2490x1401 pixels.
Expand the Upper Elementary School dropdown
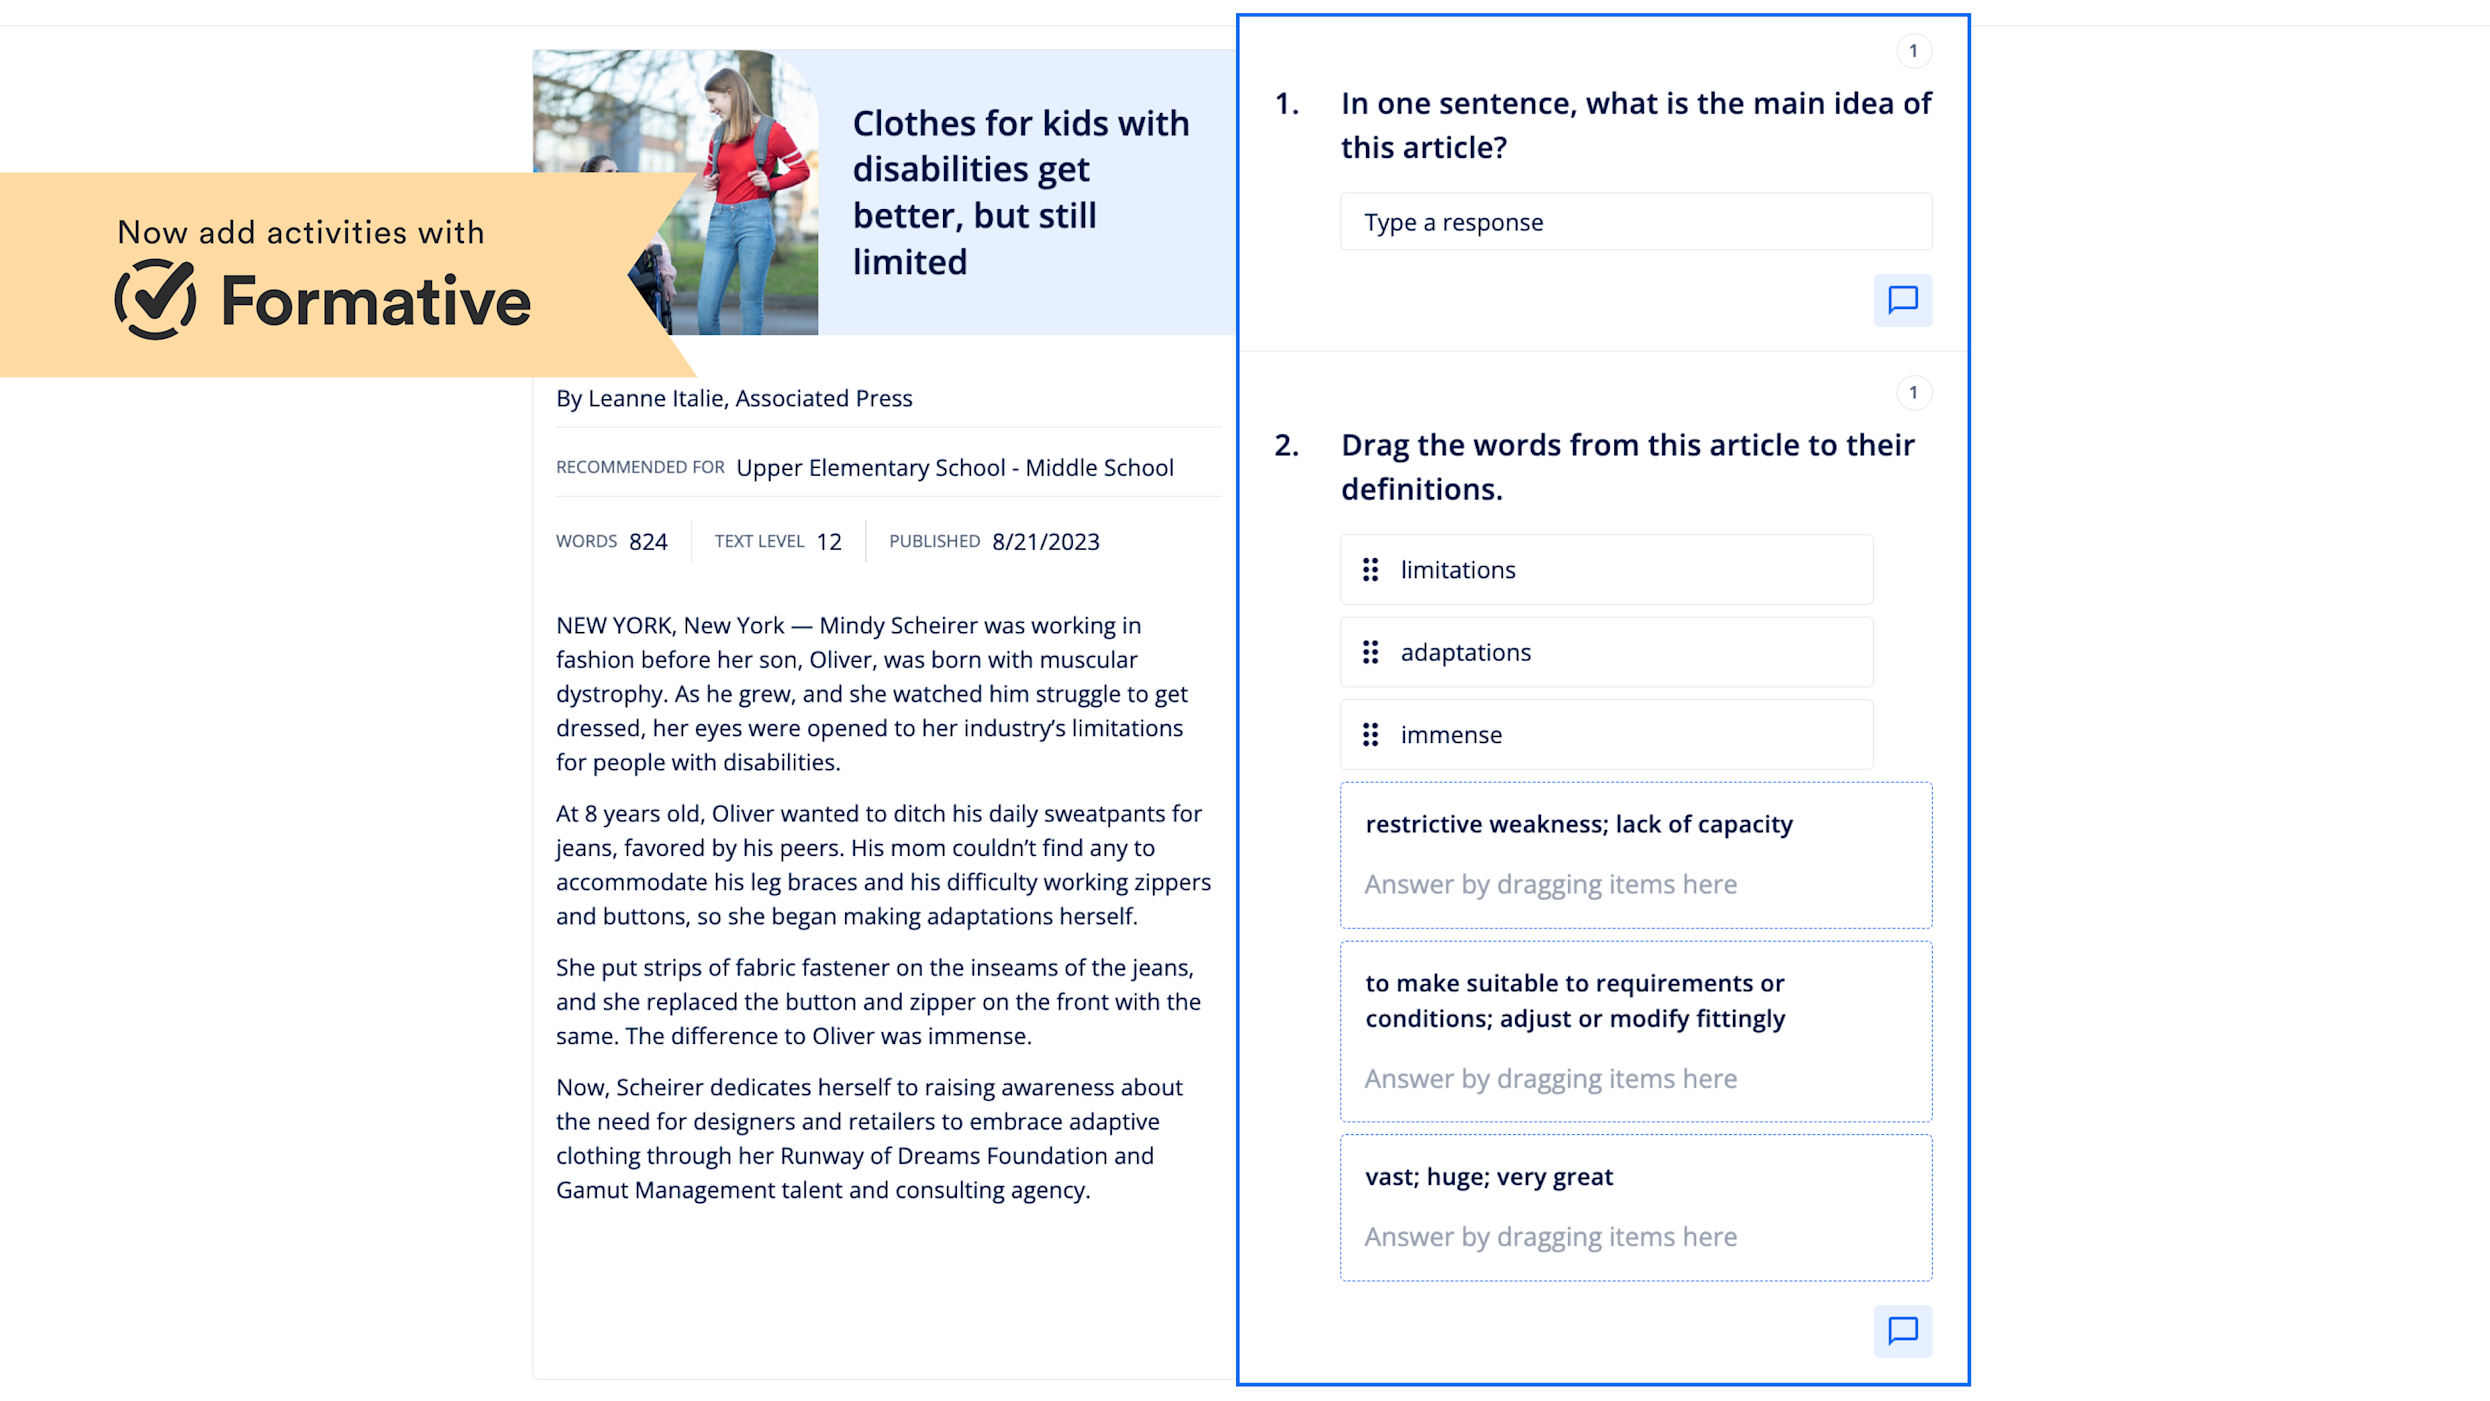tap(953, 467)
